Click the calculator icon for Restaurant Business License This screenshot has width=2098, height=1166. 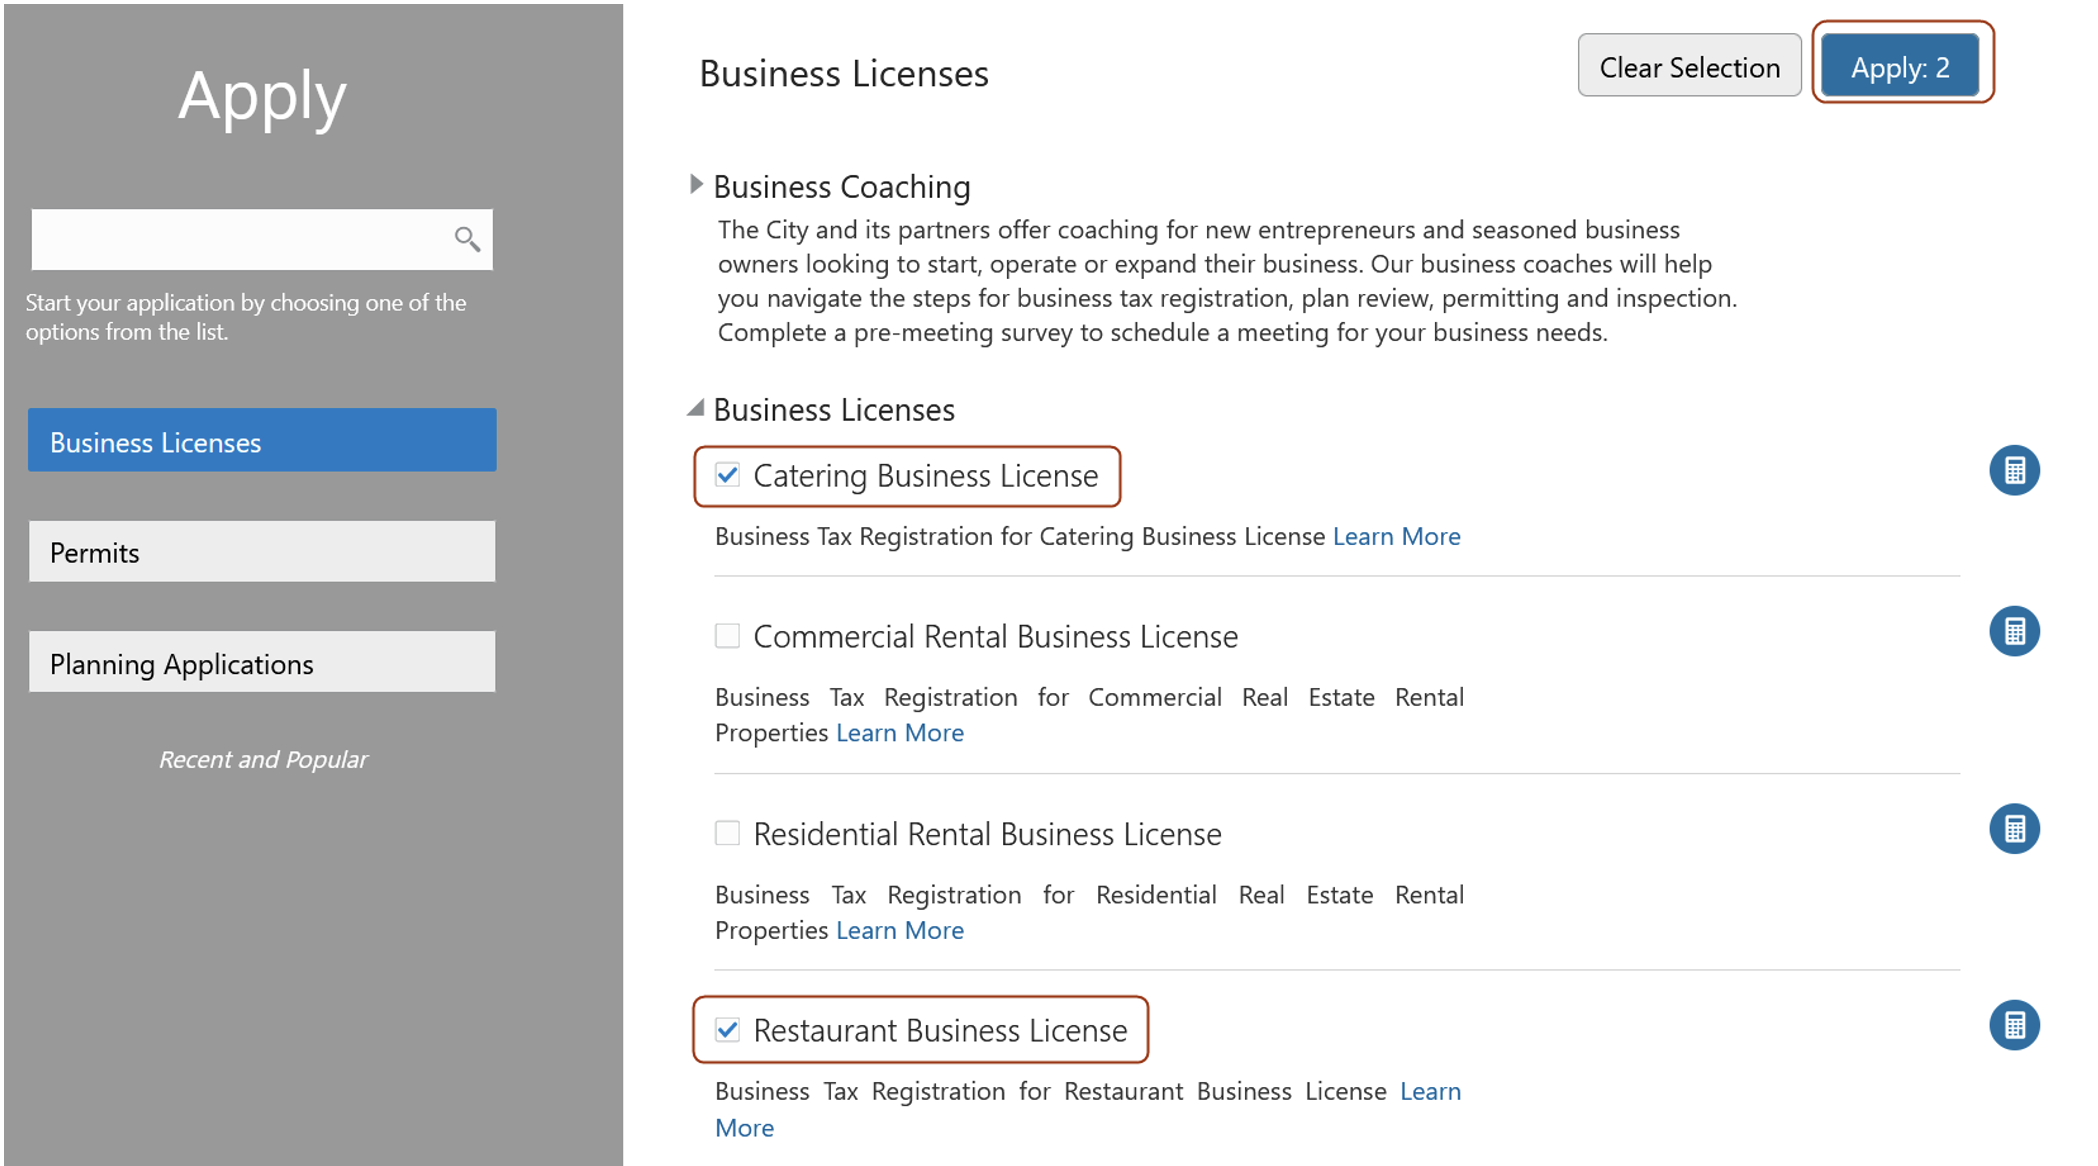click(2017, 1024)
